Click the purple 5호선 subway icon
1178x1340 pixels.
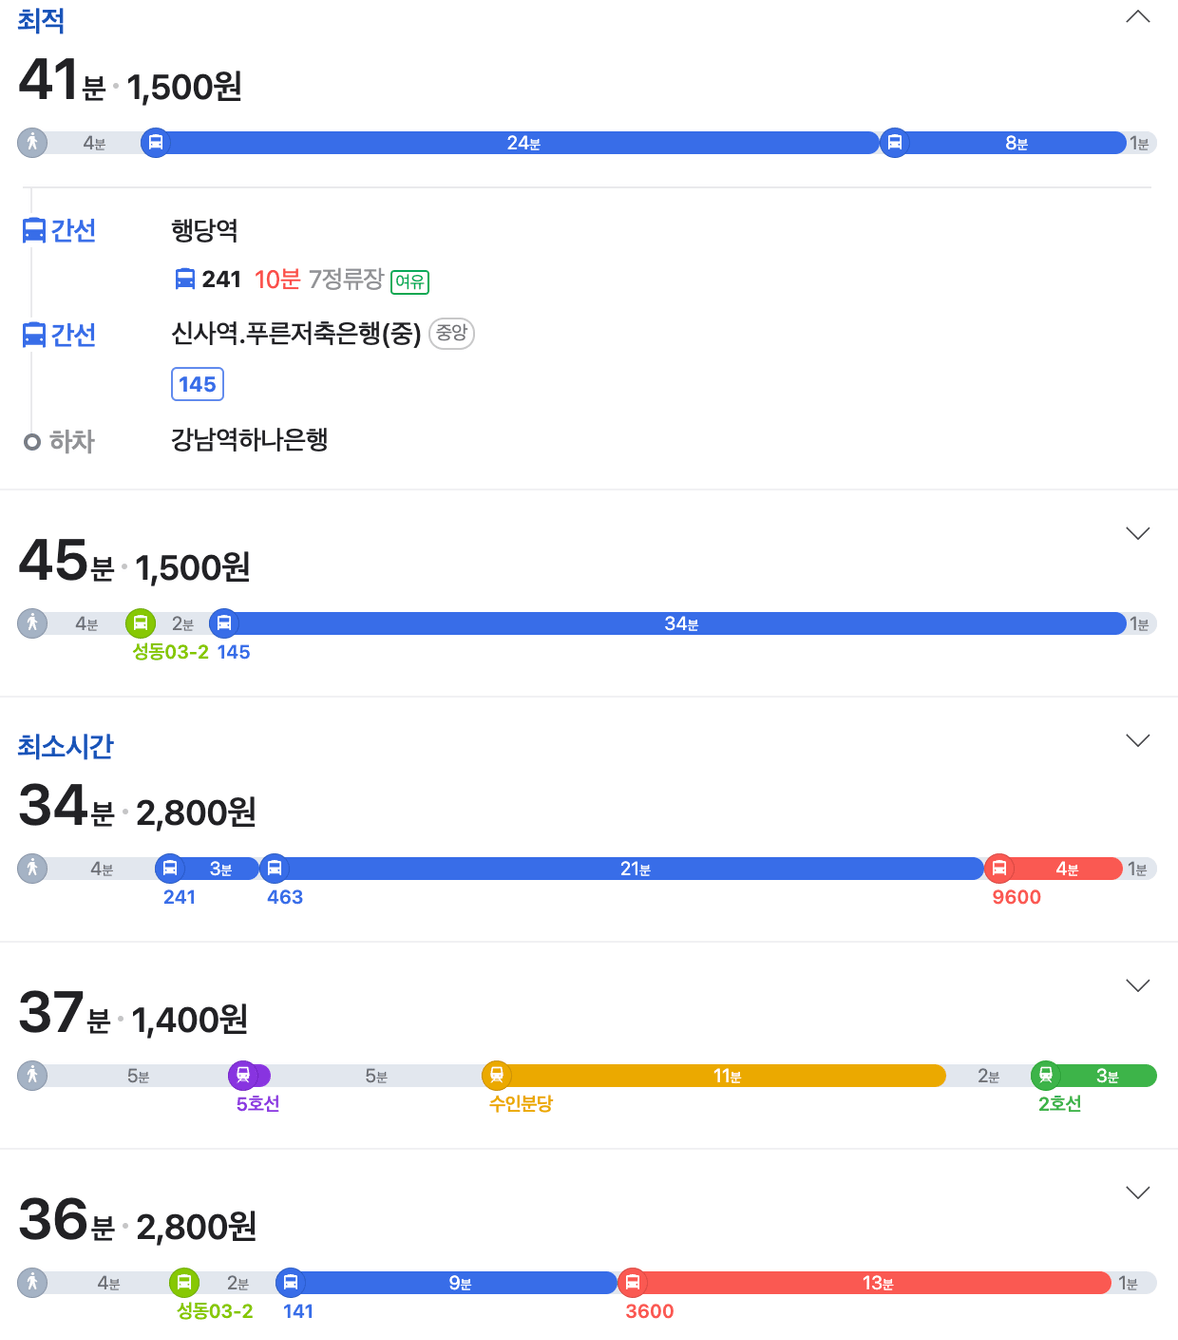pos(243,1075)
